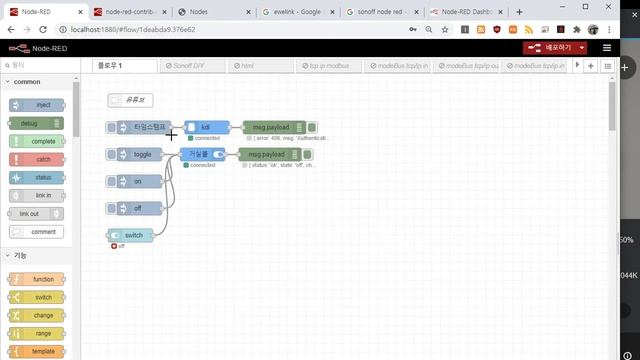
Task: Bookmark this page with star icon
Action: [x=445, y=29]
